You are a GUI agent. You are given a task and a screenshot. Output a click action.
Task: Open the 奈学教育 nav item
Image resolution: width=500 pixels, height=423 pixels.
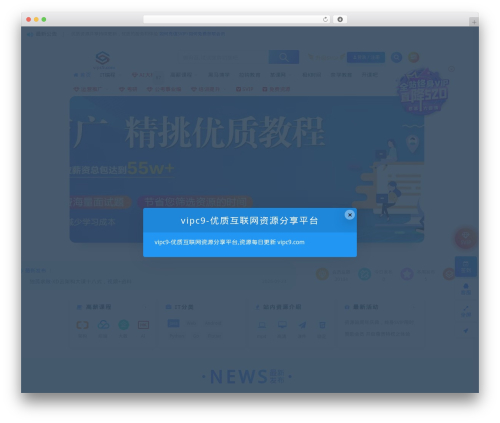341,75
